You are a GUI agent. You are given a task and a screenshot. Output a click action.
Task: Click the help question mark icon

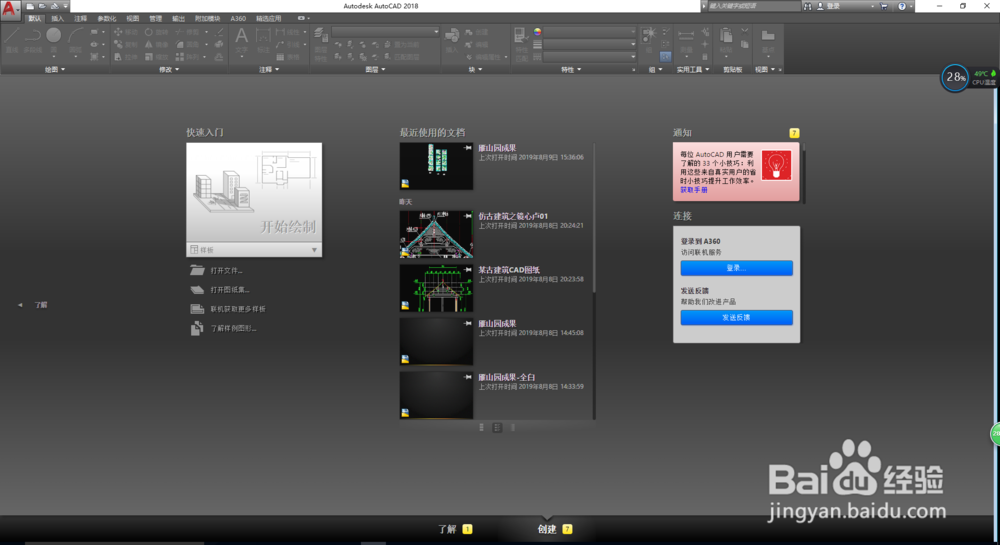[x=902, y=6]
